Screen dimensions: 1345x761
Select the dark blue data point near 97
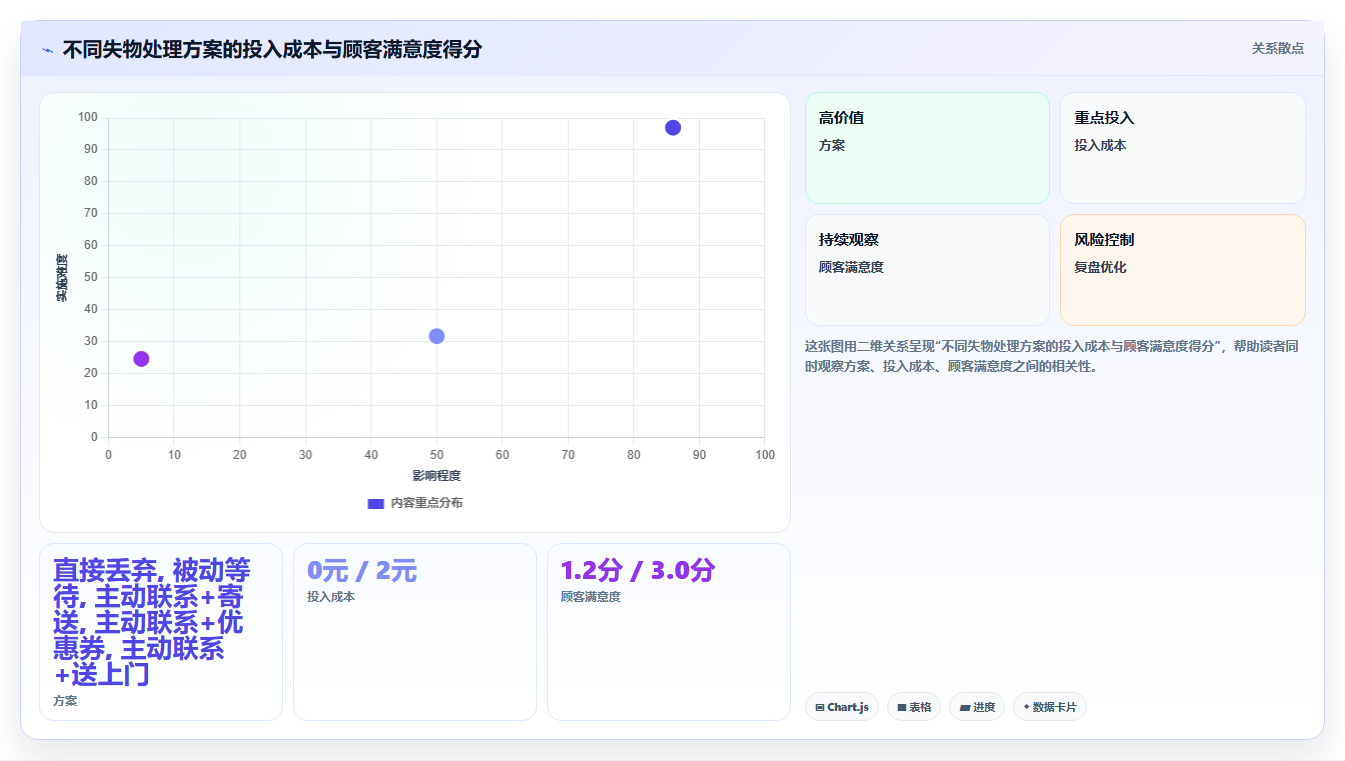tap(673, 128)
